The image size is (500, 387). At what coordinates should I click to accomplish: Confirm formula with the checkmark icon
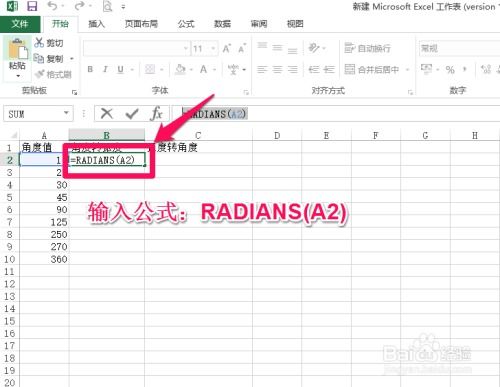point(132,114)
